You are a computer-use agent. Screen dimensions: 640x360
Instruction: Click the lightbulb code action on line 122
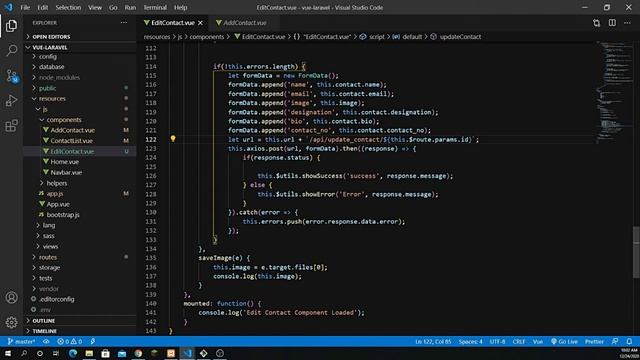[173, 139]
